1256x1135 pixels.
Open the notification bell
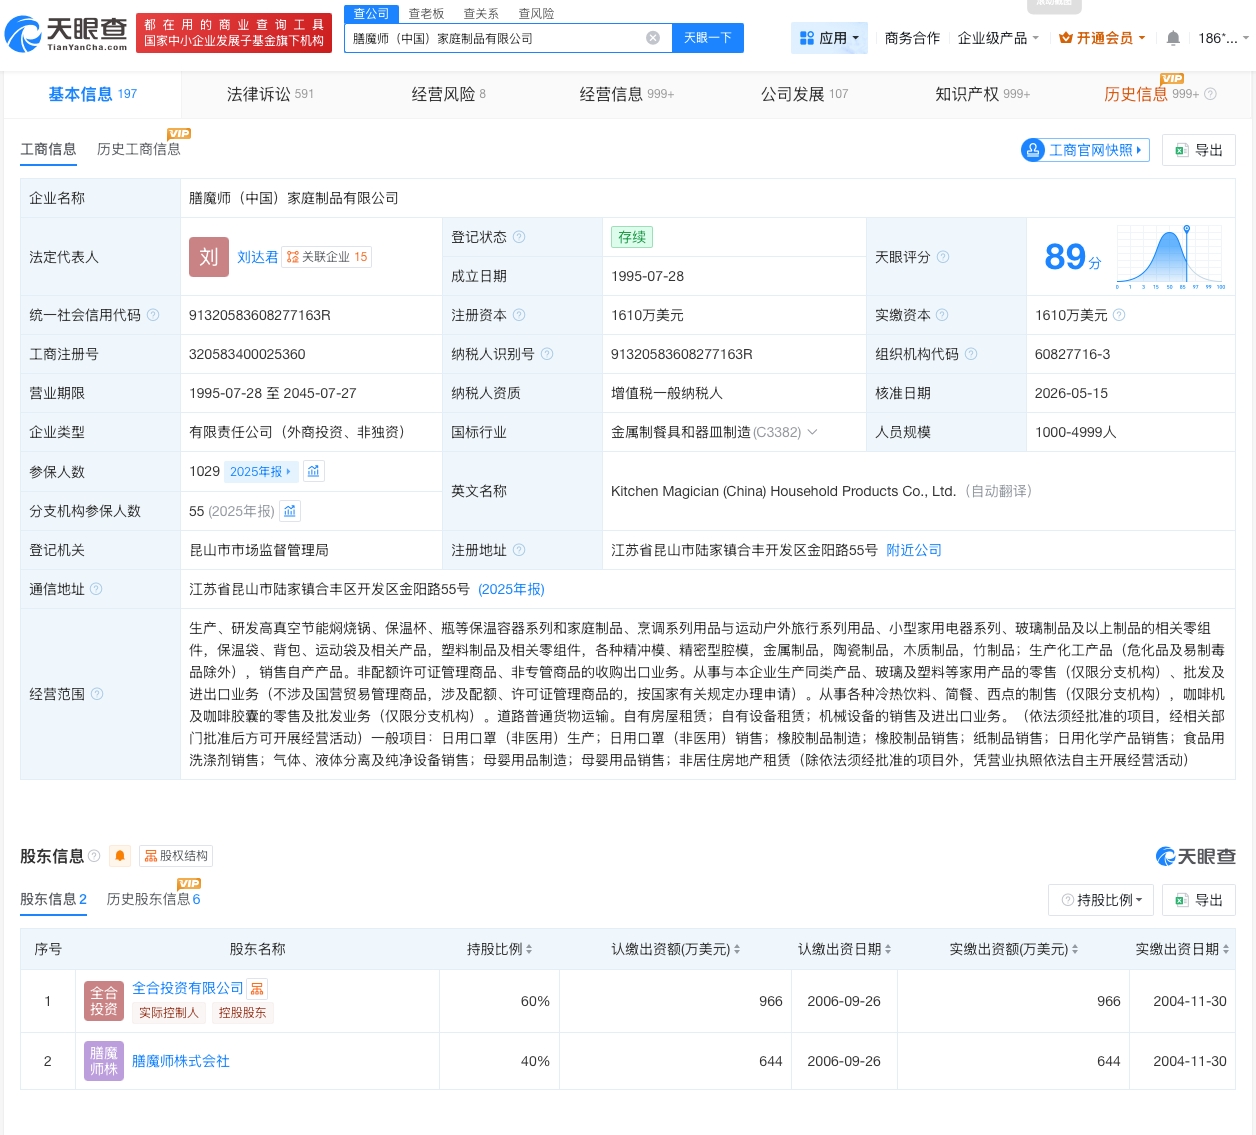coord(1173,38)
